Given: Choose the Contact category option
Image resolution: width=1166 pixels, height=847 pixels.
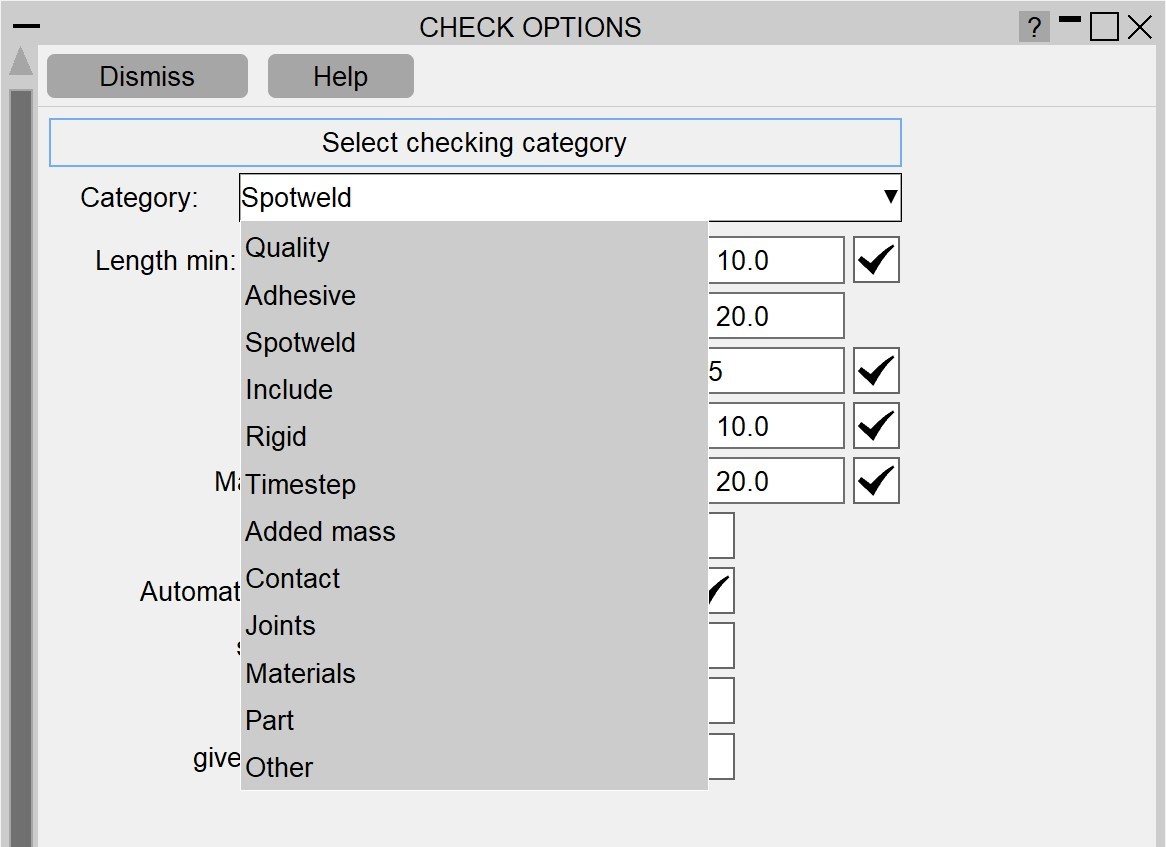Looking at the screenshot, I should point(474,579).
